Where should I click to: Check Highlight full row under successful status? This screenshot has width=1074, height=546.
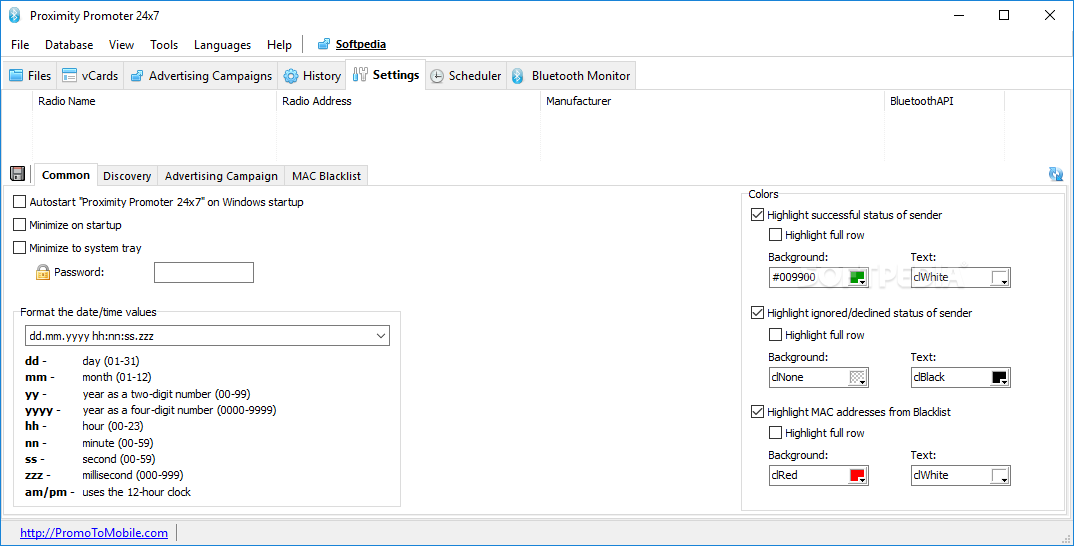point(775,235)
